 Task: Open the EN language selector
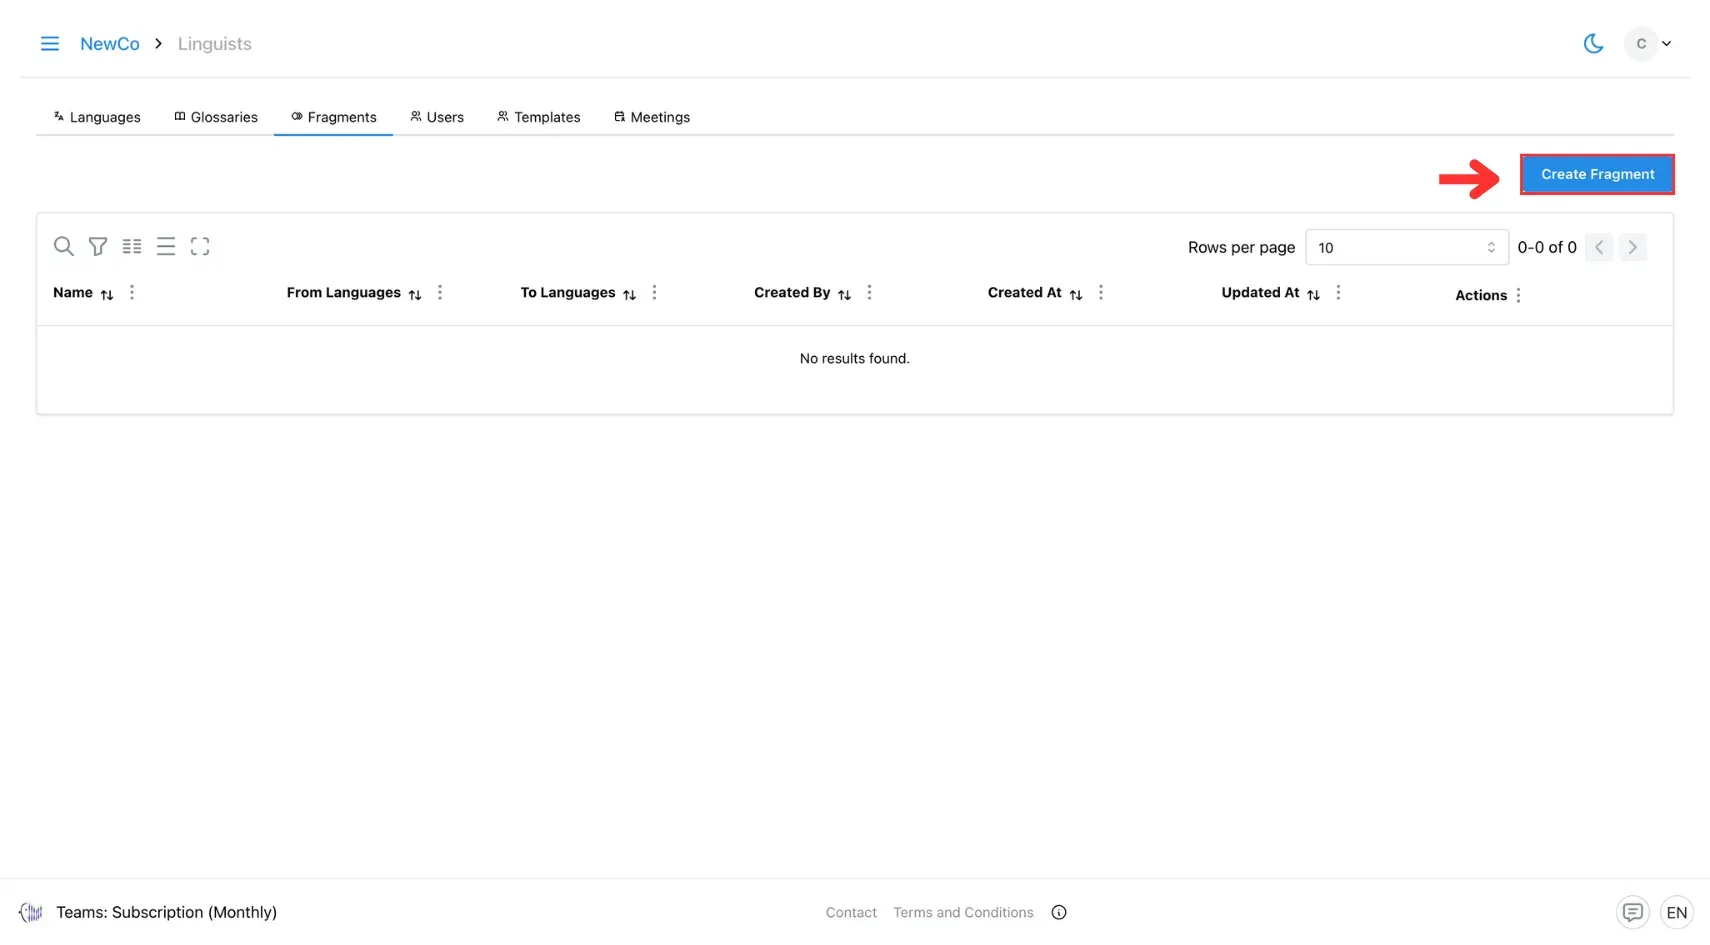(1676, 912)
